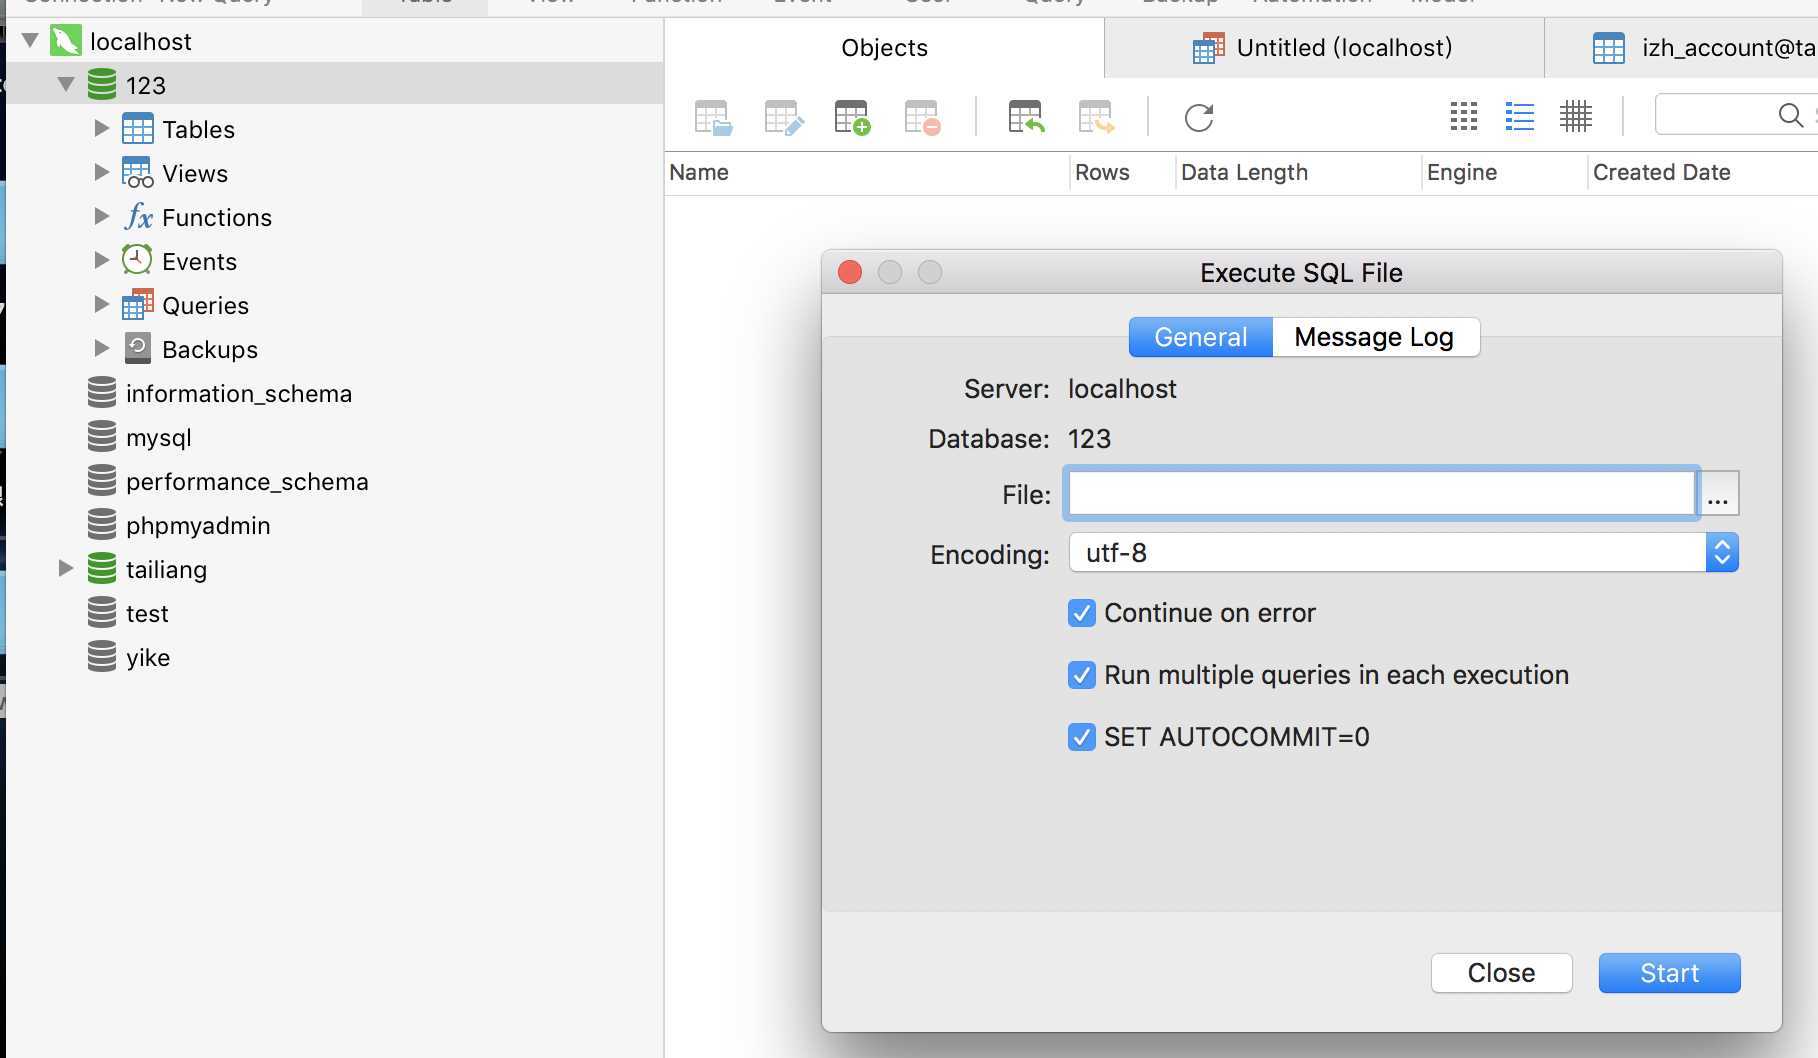Click the file browse ellipsis button
This screenshot has height=1058, width=1818.
(x=1719, y=494)
